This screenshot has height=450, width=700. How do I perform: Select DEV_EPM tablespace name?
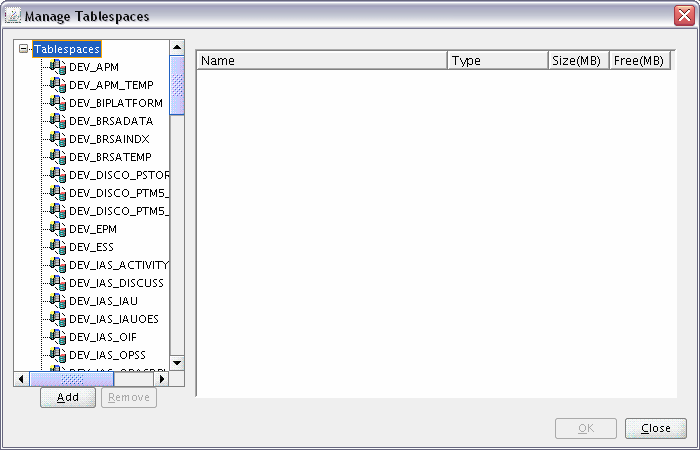(x=93, y=229)
